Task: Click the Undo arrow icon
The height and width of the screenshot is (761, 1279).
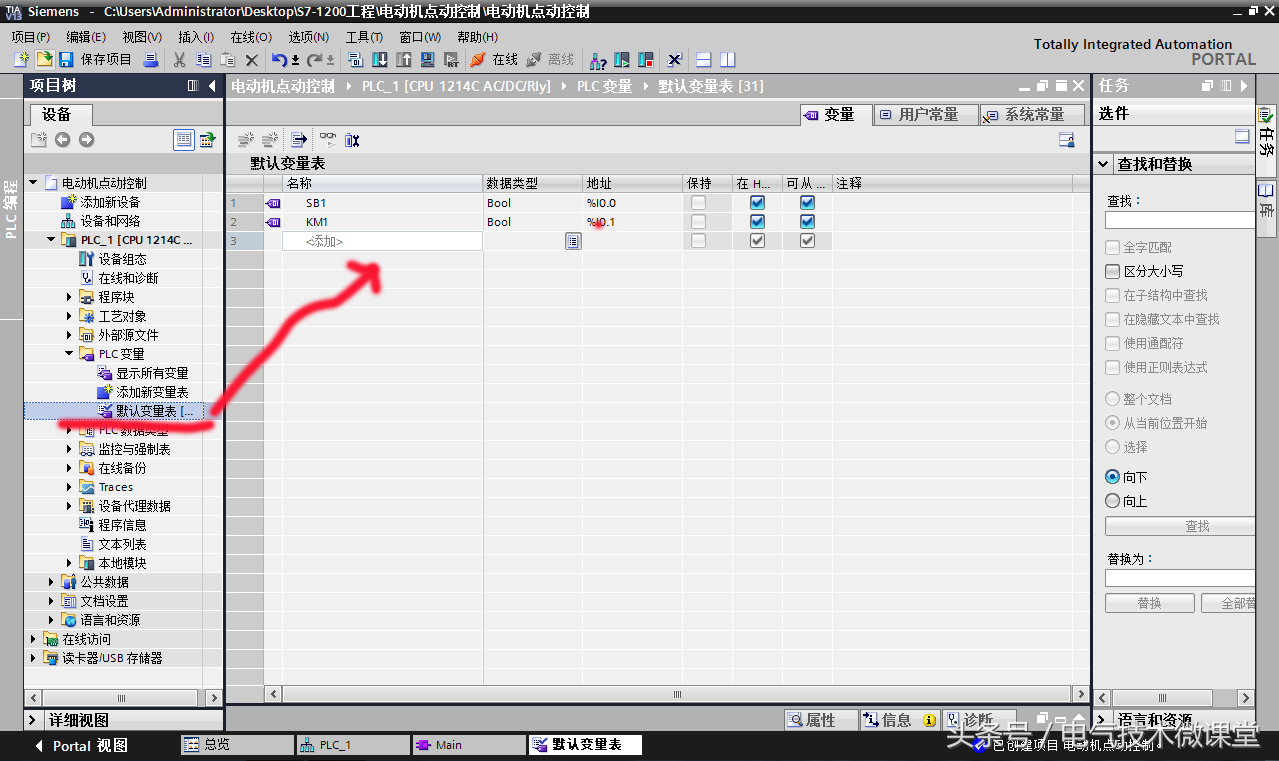Action: coord(280,60)
